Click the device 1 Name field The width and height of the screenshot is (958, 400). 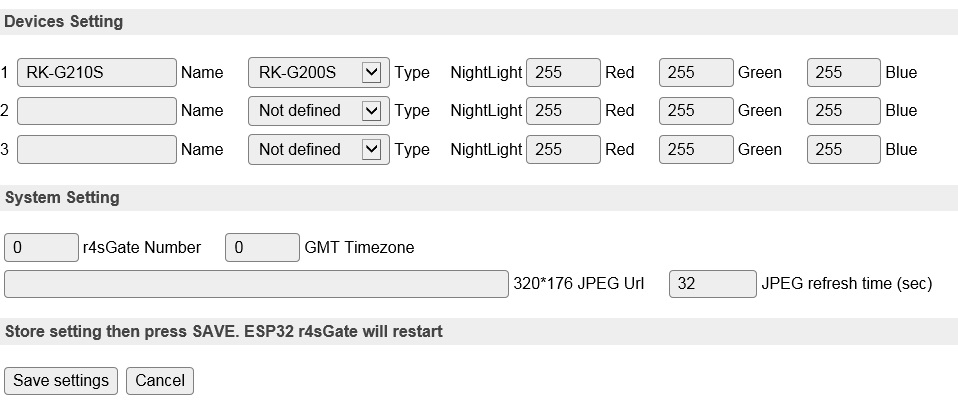(97, 72)
